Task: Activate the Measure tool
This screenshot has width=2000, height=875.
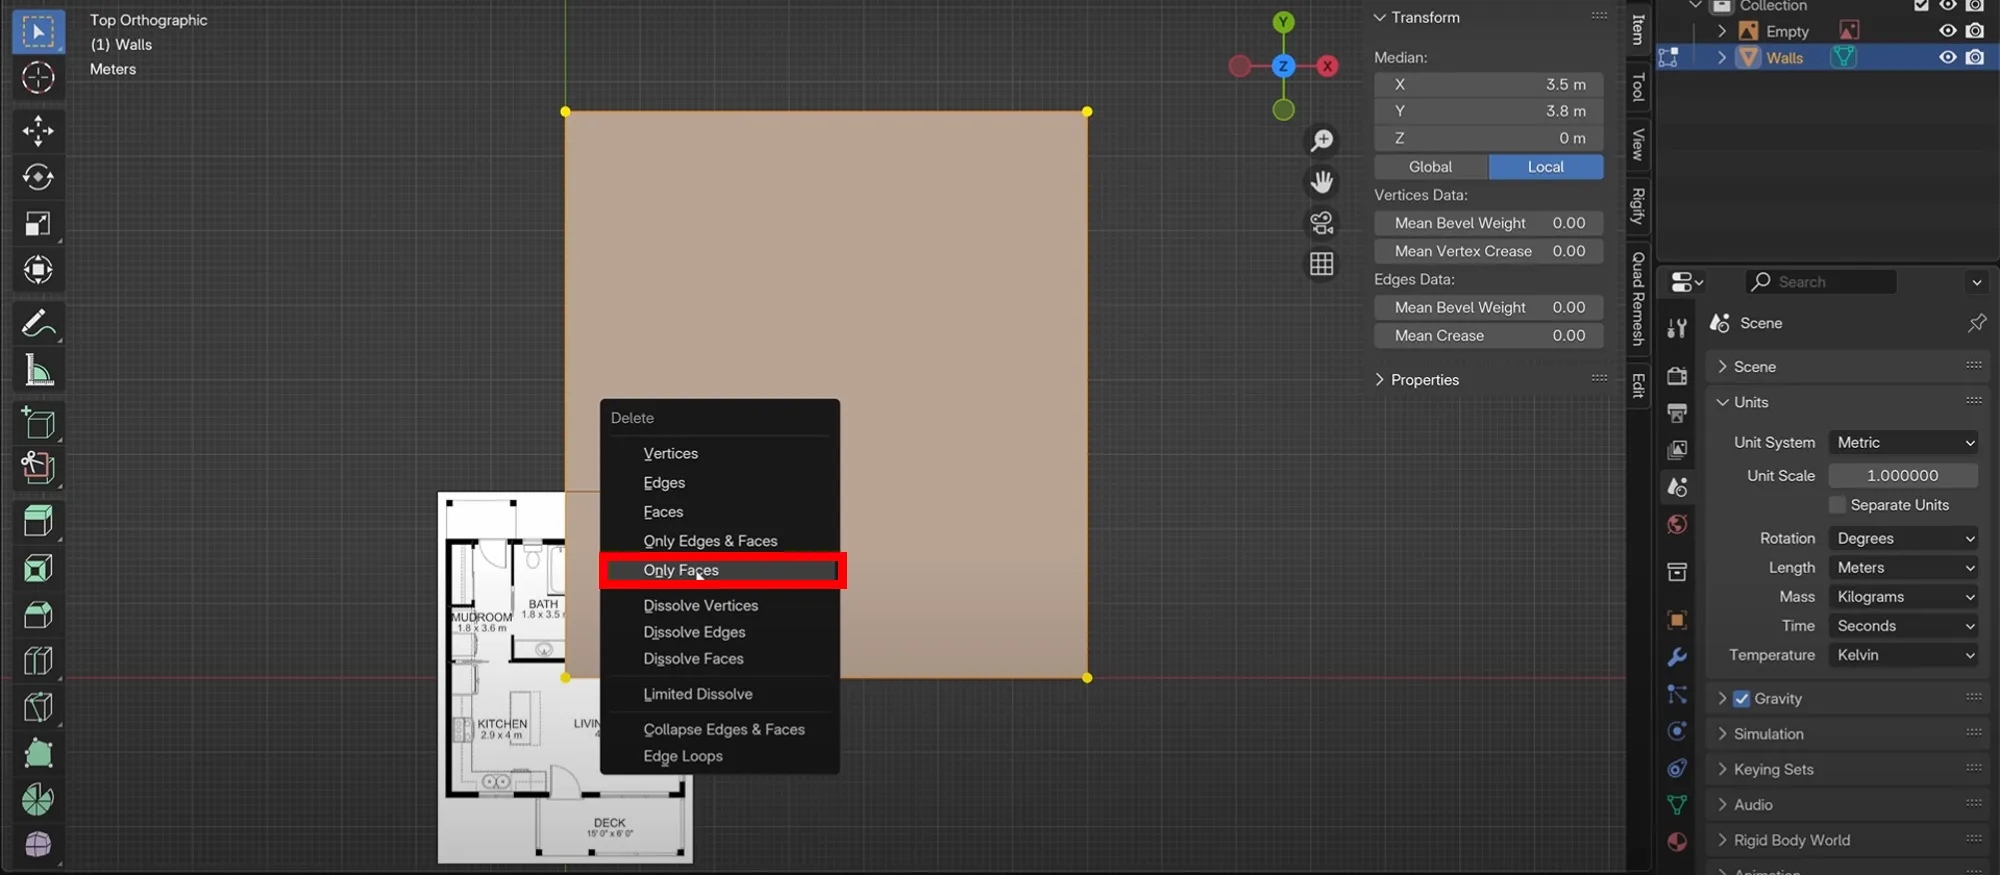Action: (38, 371)
